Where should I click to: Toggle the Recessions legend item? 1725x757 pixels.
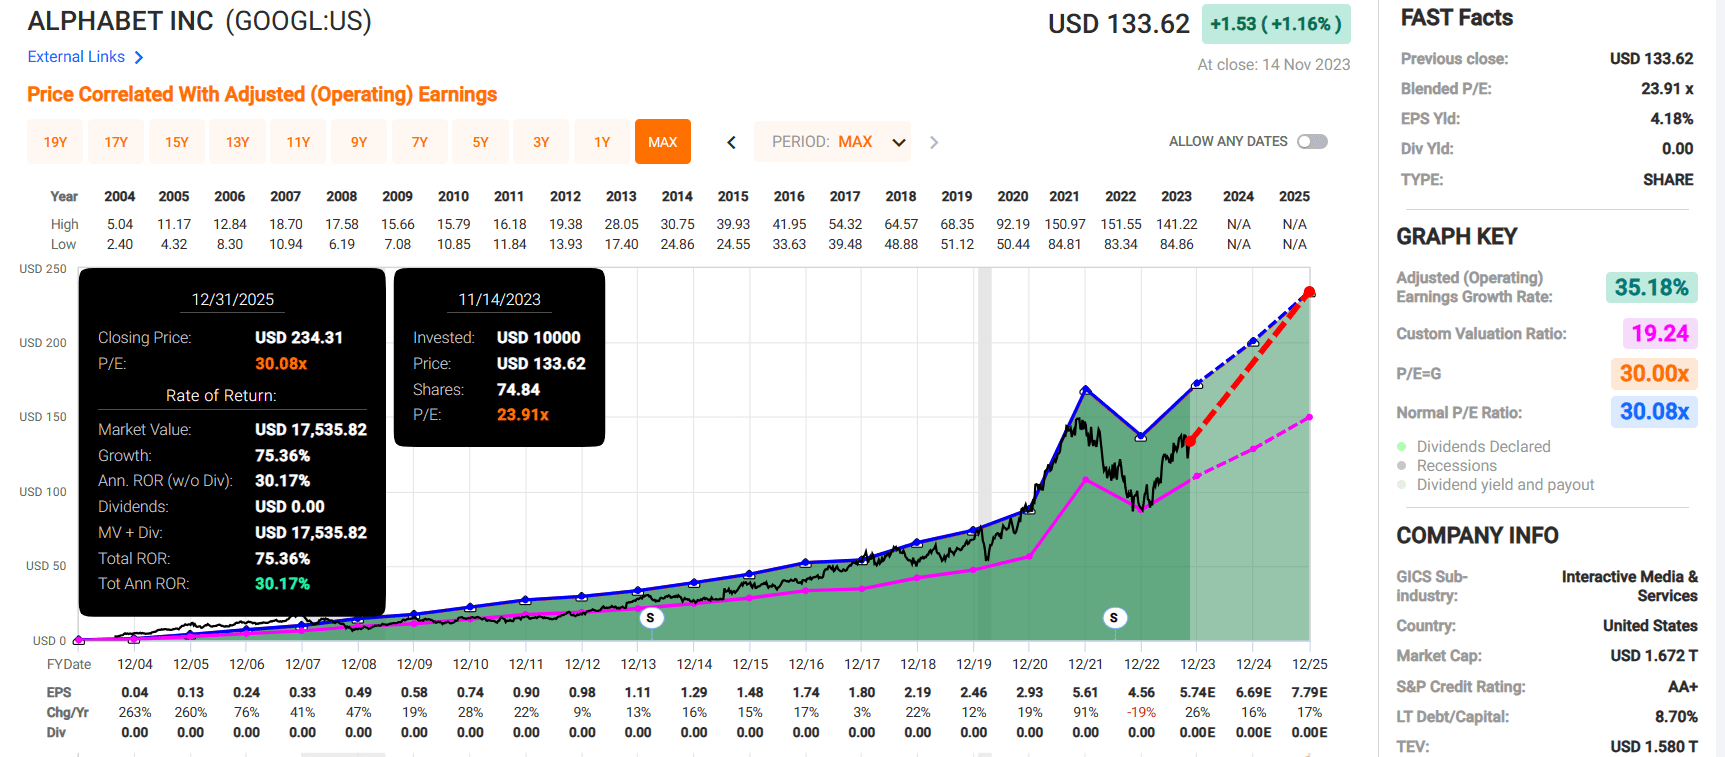point(1456,466)
